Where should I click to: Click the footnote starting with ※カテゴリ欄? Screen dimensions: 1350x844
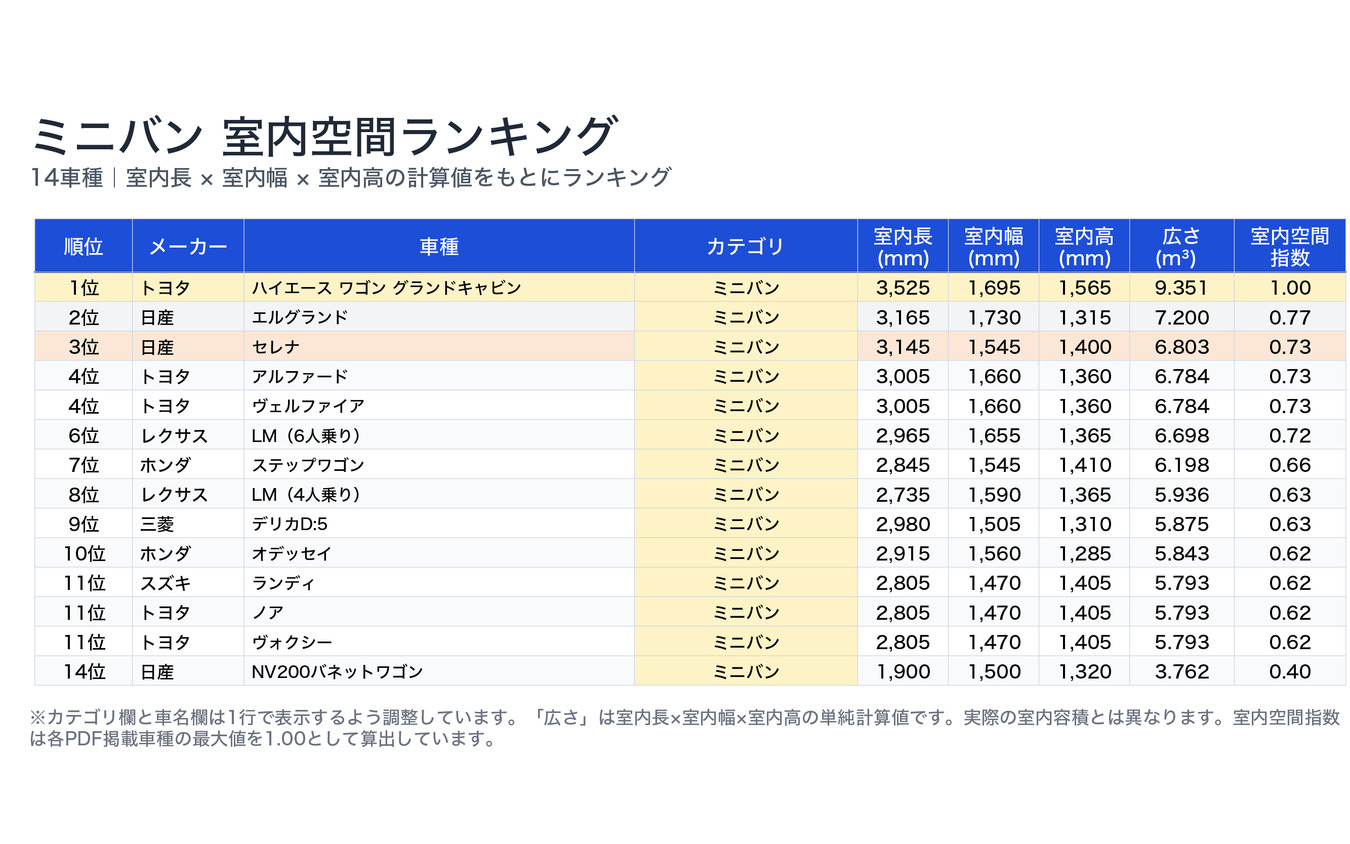[685, 729]
